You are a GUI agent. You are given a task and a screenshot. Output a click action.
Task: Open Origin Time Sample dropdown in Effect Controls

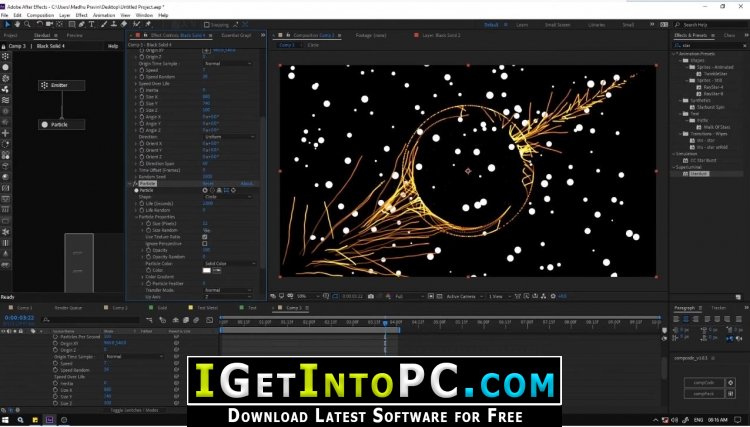228,64
